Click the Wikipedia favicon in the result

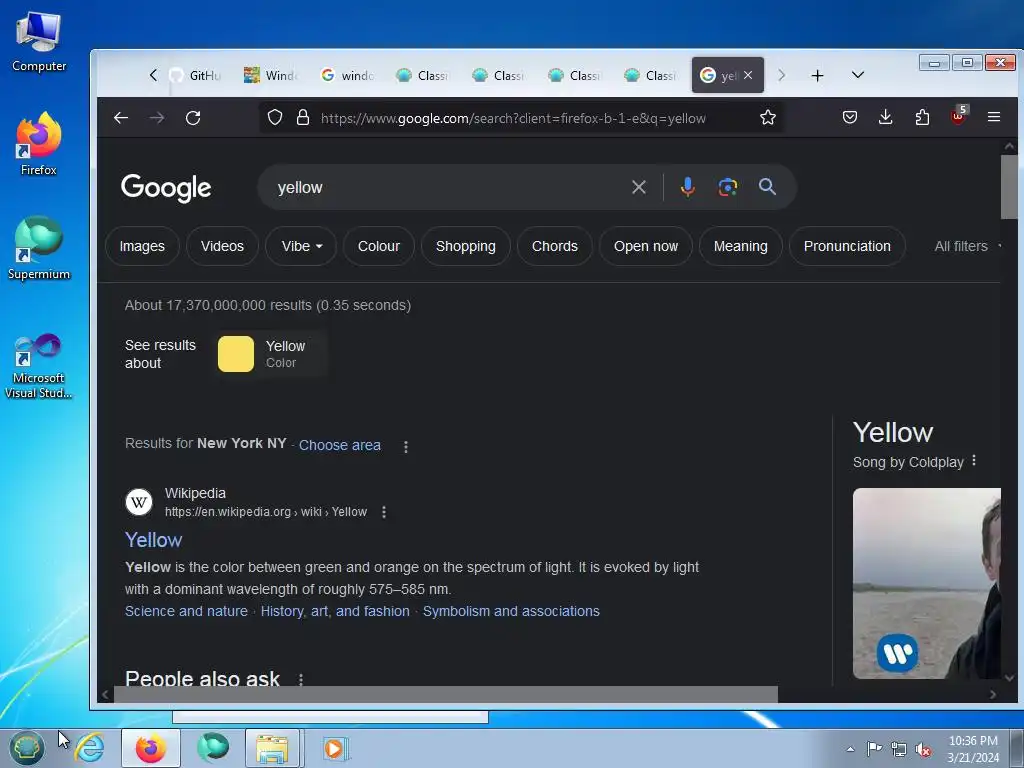tap(138, 502)
